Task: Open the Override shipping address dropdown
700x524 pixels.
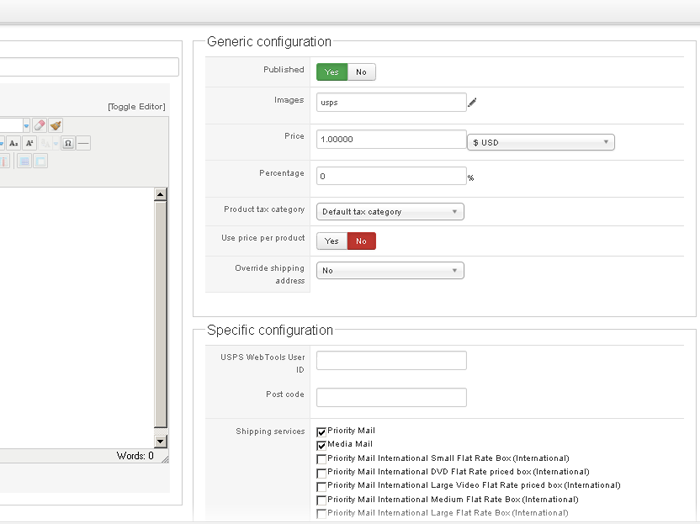Action: [x=390, y=270]
